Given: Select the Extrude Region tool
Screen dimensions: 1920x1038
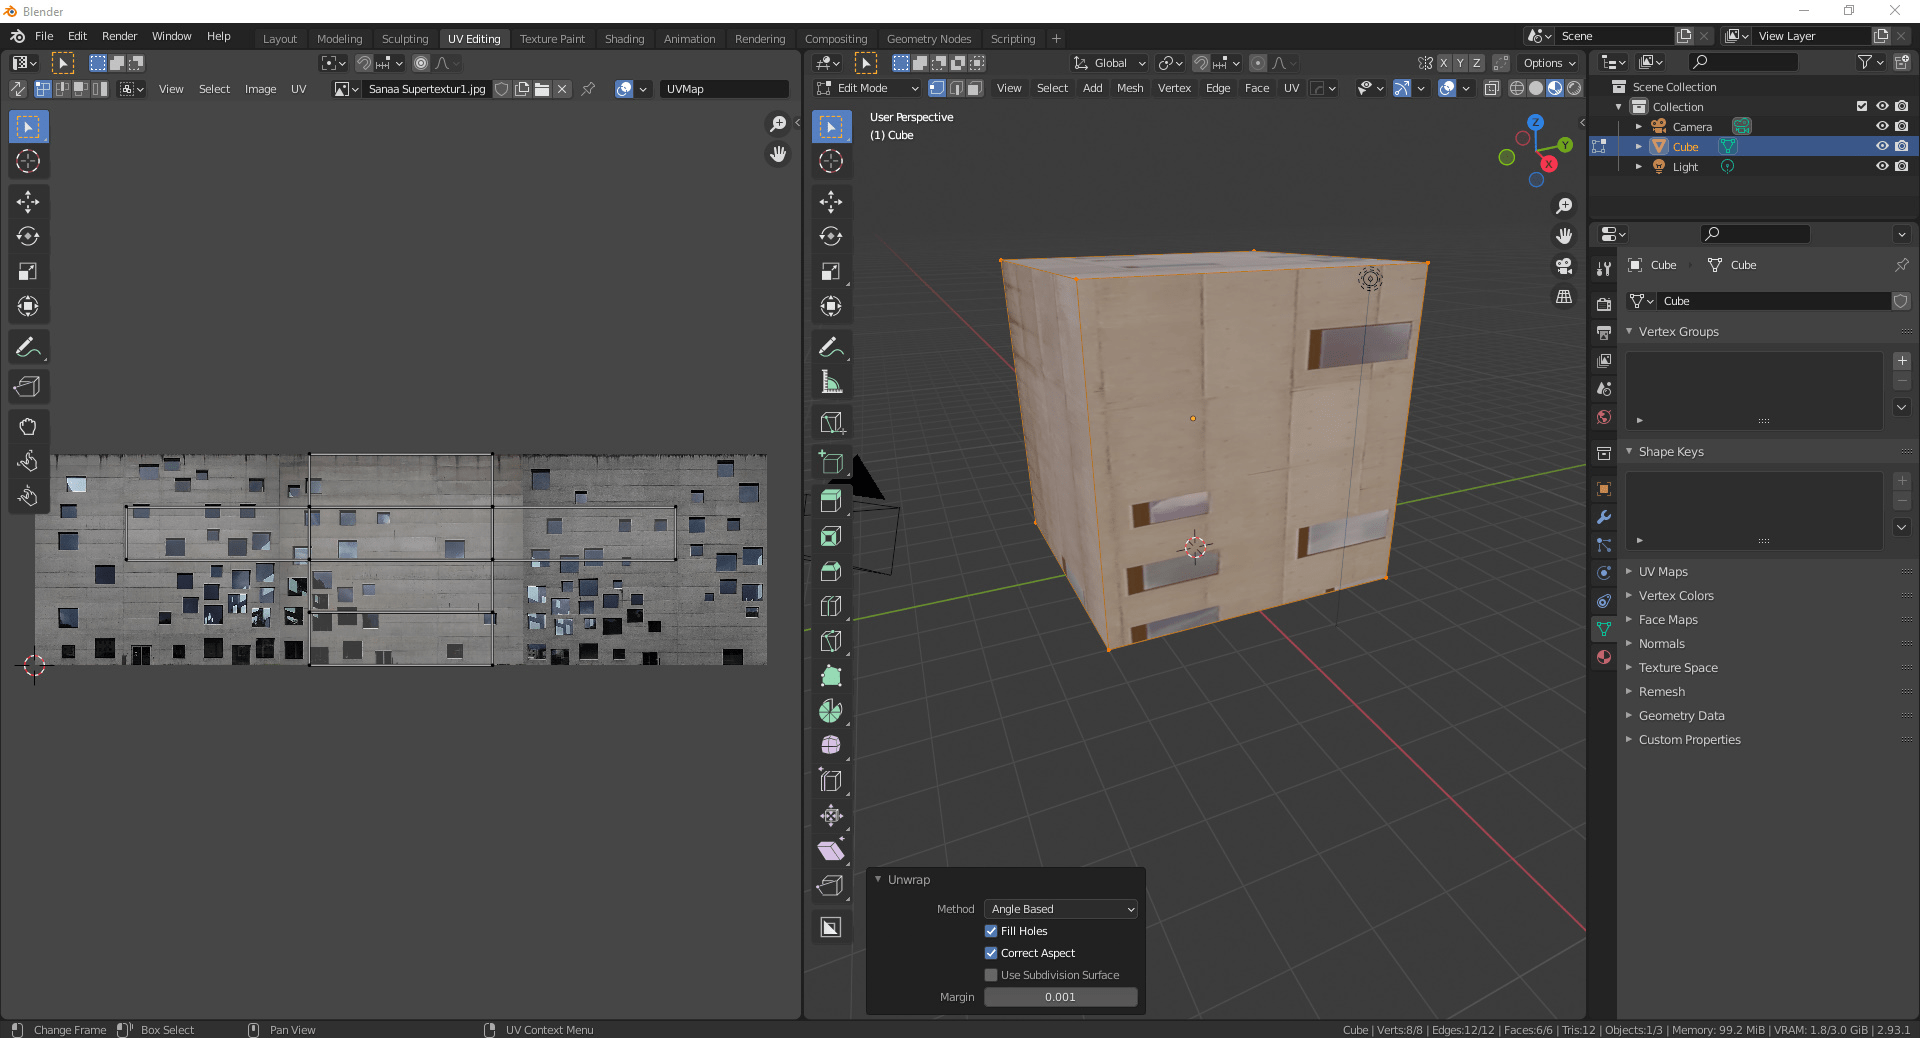Looking at the screenshot, I should 830,501.
